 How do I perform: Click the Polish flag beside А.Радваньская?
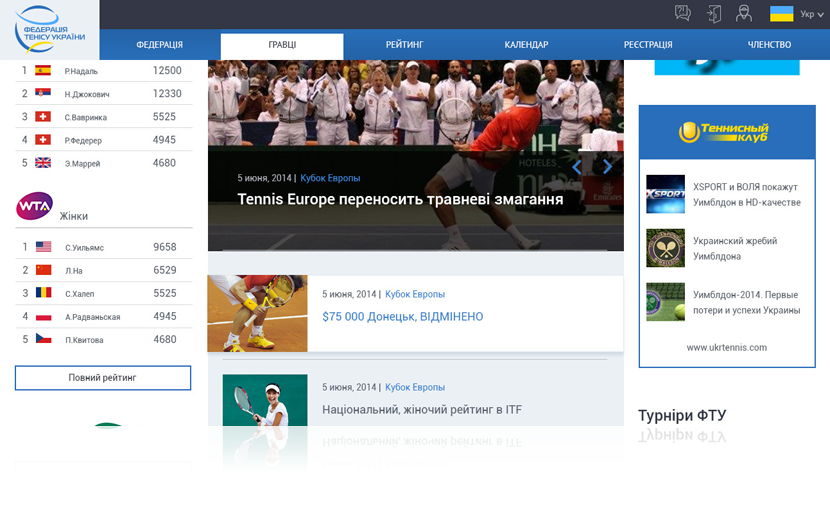pyautogui.click(x=43, y=317)
